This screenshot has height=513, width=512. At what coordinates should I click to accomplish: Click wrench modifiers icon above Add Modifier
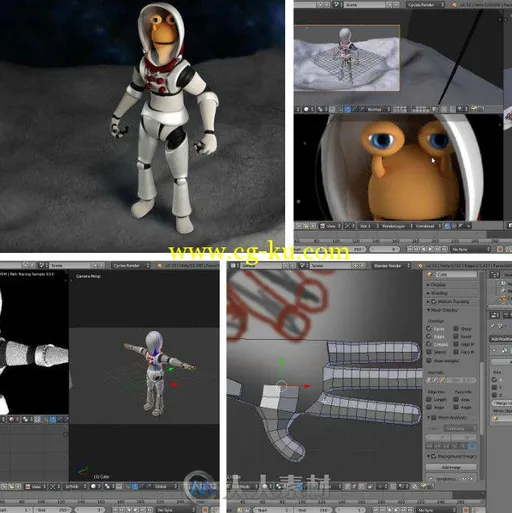click(493, 325)
